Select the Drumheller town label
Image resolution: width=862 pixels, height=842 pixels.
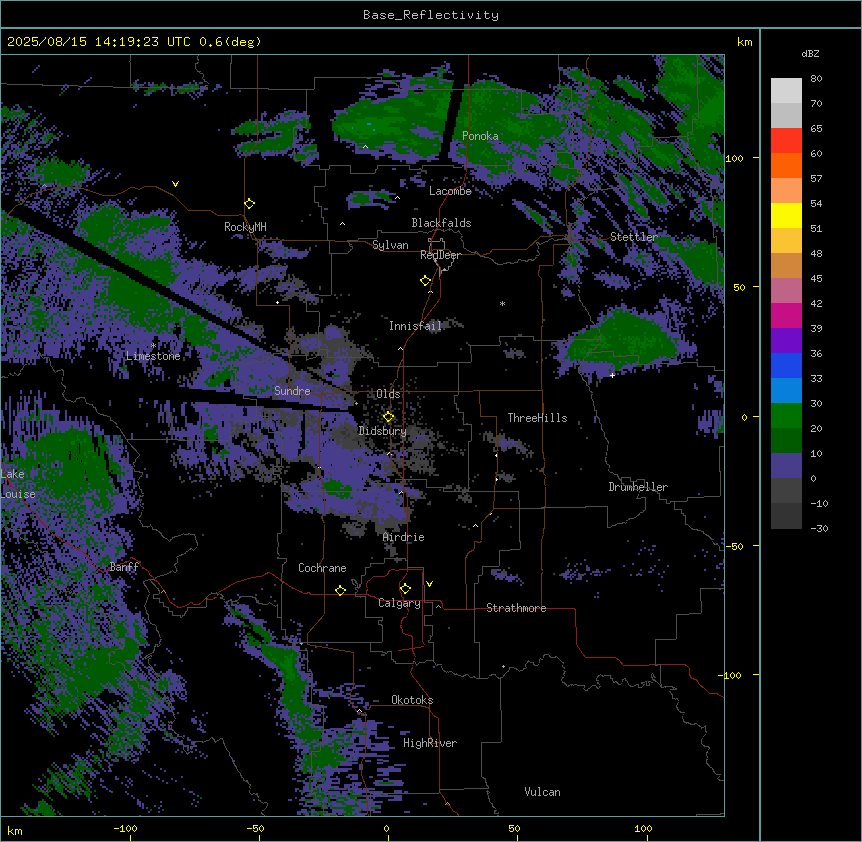click(638, 487)
